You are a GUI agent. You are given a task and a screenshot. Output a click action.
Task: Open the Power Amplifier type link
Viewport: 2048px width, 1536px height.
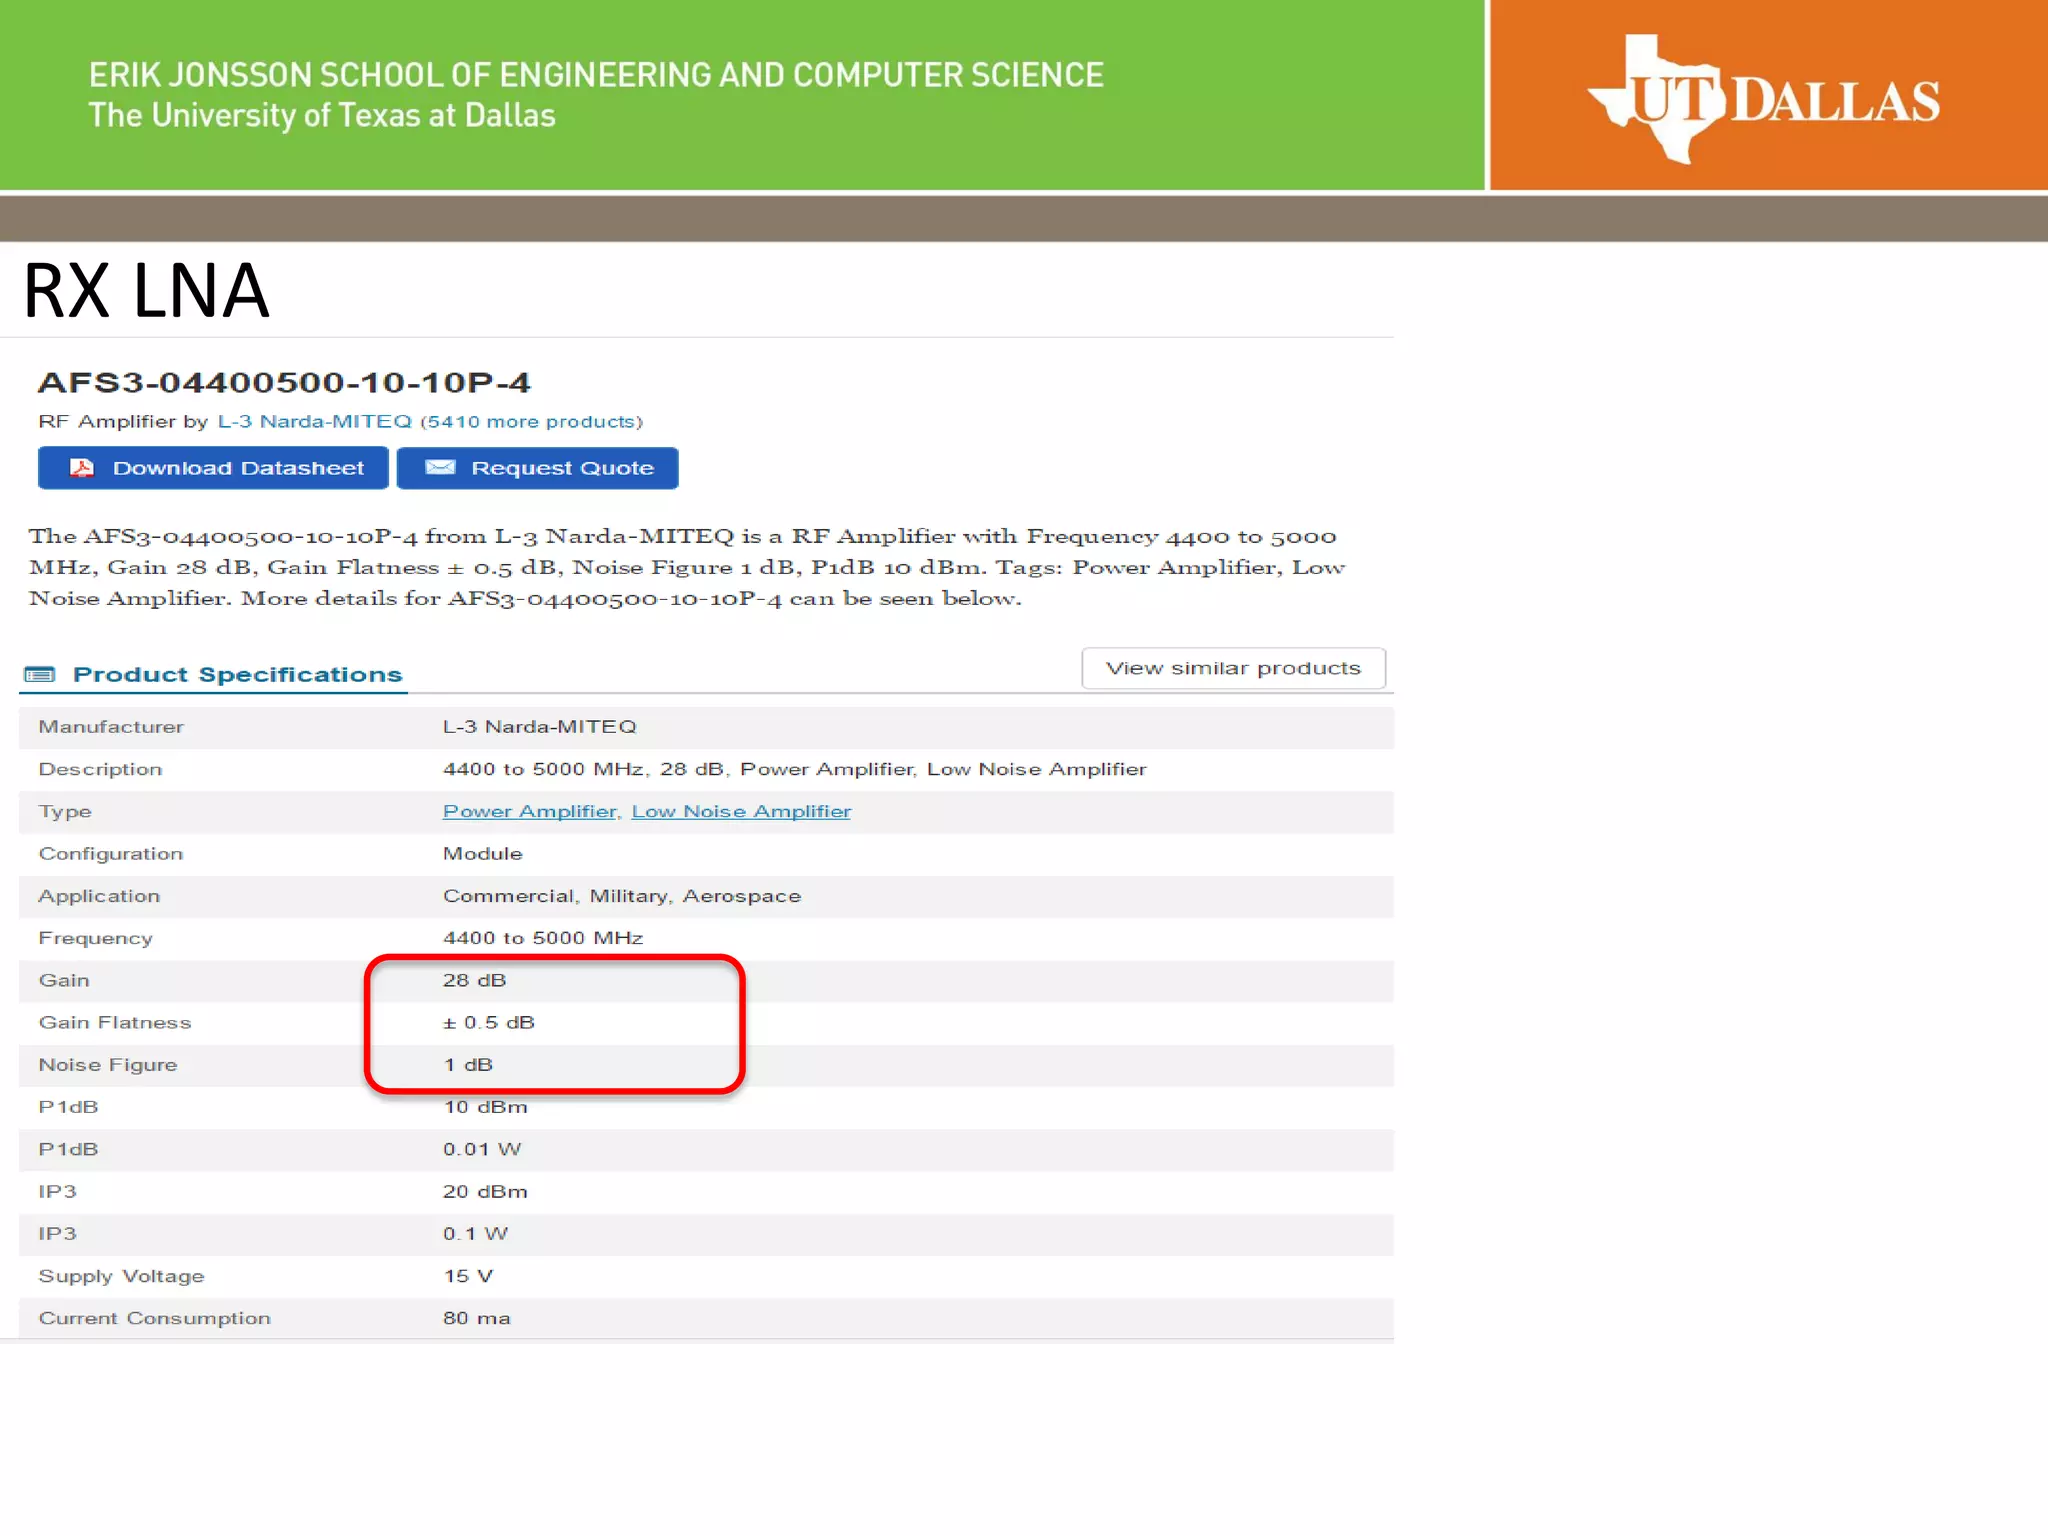pyautogui.click(x=530, y=812)
